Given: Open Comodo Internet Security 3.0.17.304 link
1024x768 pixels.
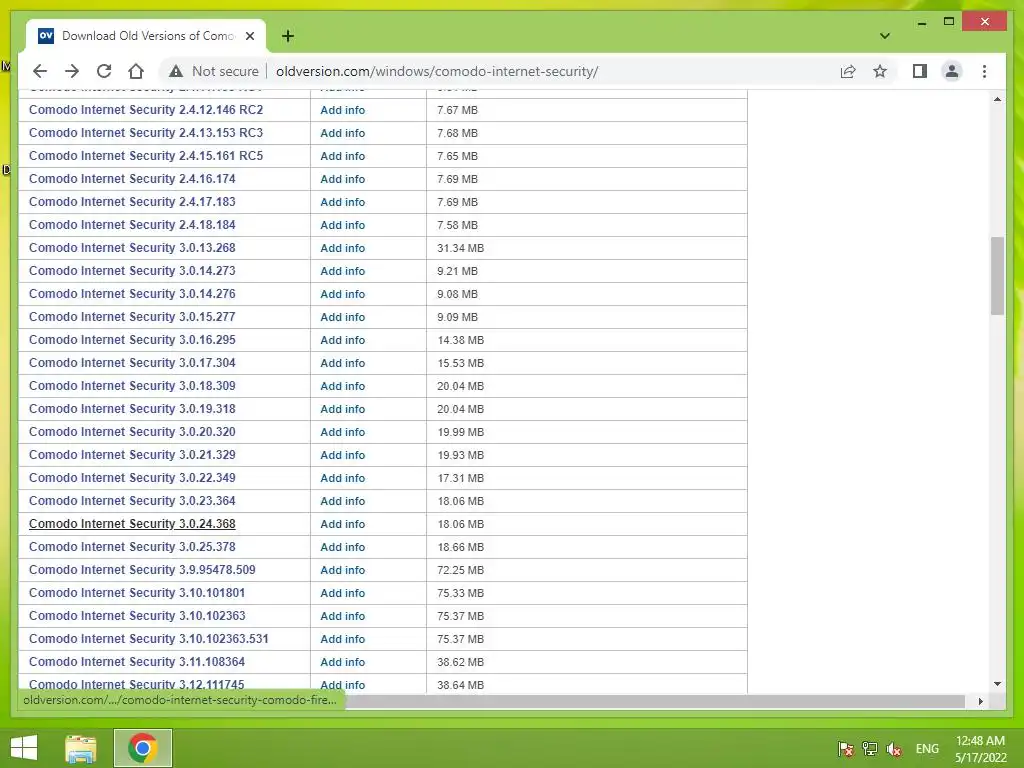Looking at the screenshot, I should [132, 362].
